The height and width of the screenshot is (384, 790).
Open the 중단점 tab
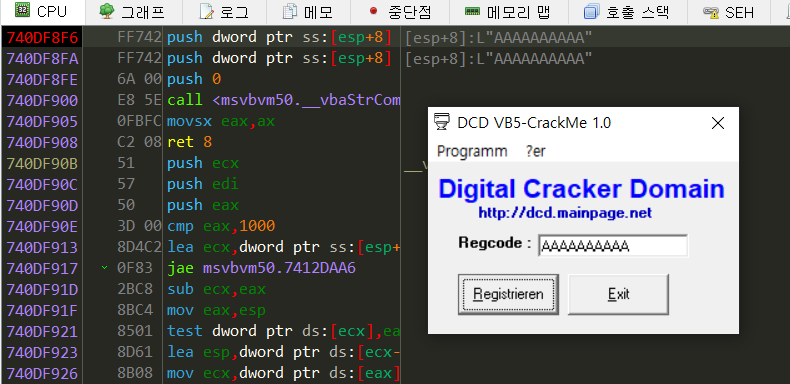(x=400, y=12)
